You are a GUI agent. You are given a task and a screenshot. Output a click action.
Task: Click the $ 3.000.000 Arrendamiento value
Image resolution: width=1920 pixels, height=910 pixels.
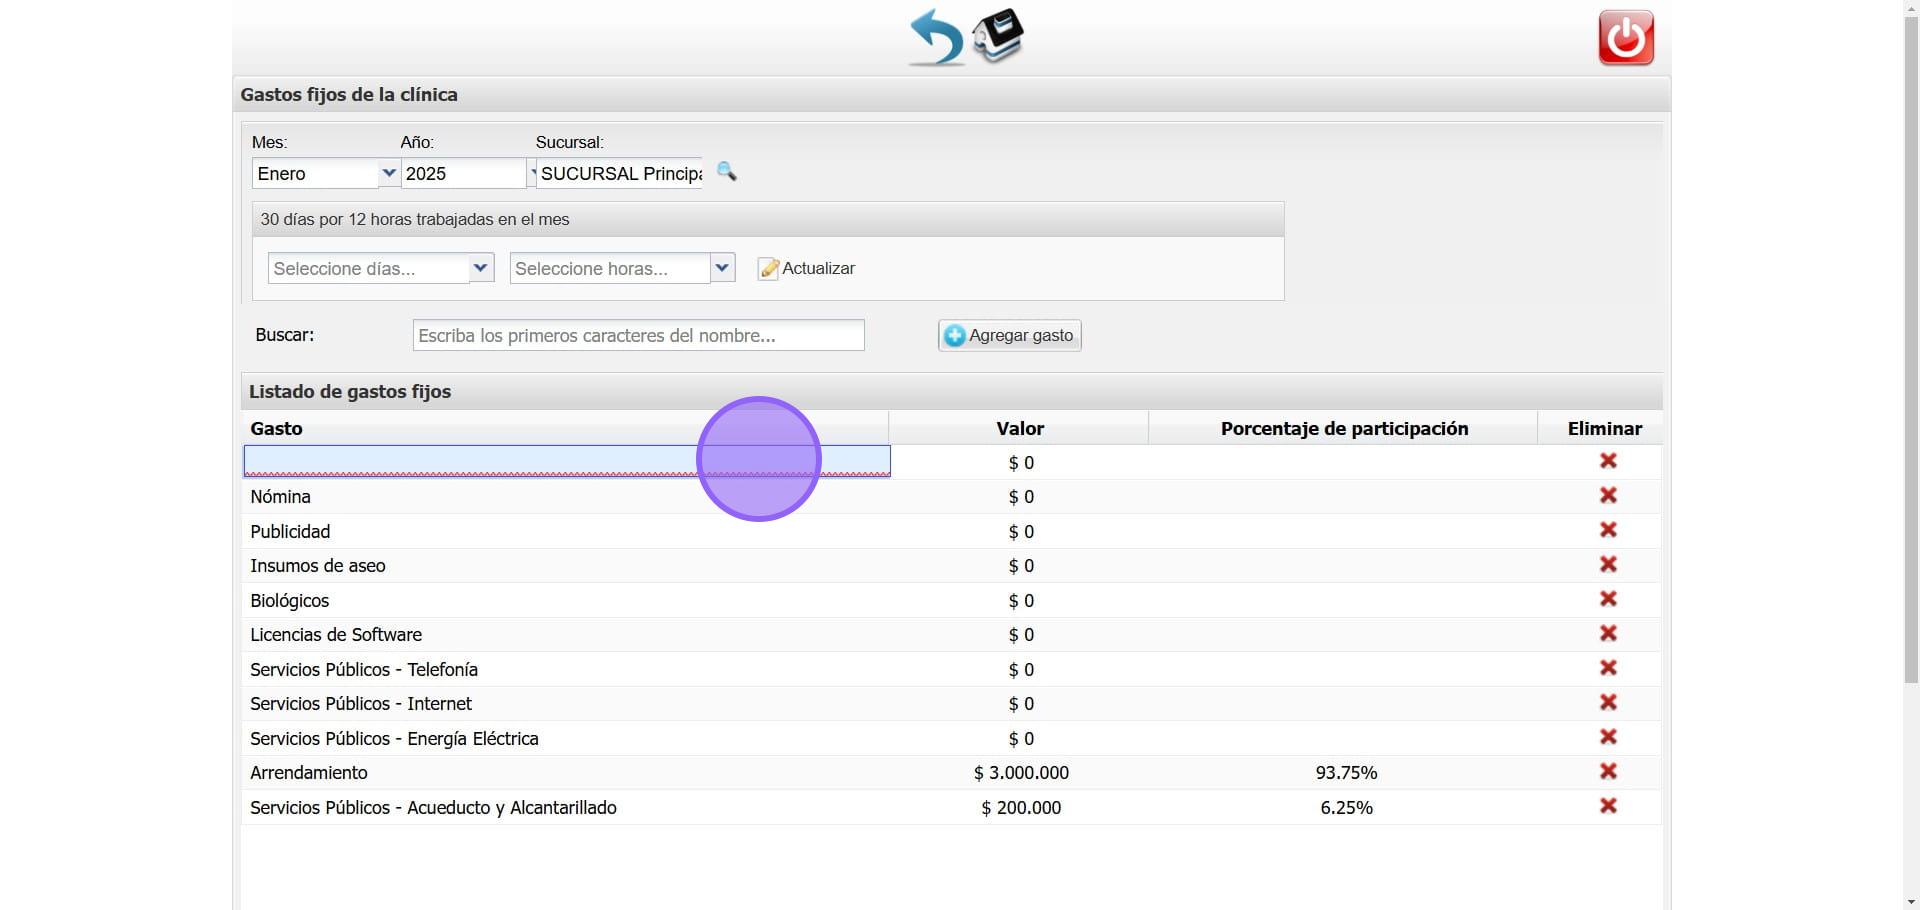[x=1021, y=773]
